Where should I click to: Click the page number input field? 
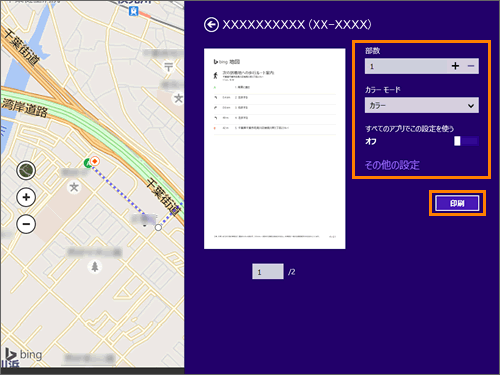(268, 272)
